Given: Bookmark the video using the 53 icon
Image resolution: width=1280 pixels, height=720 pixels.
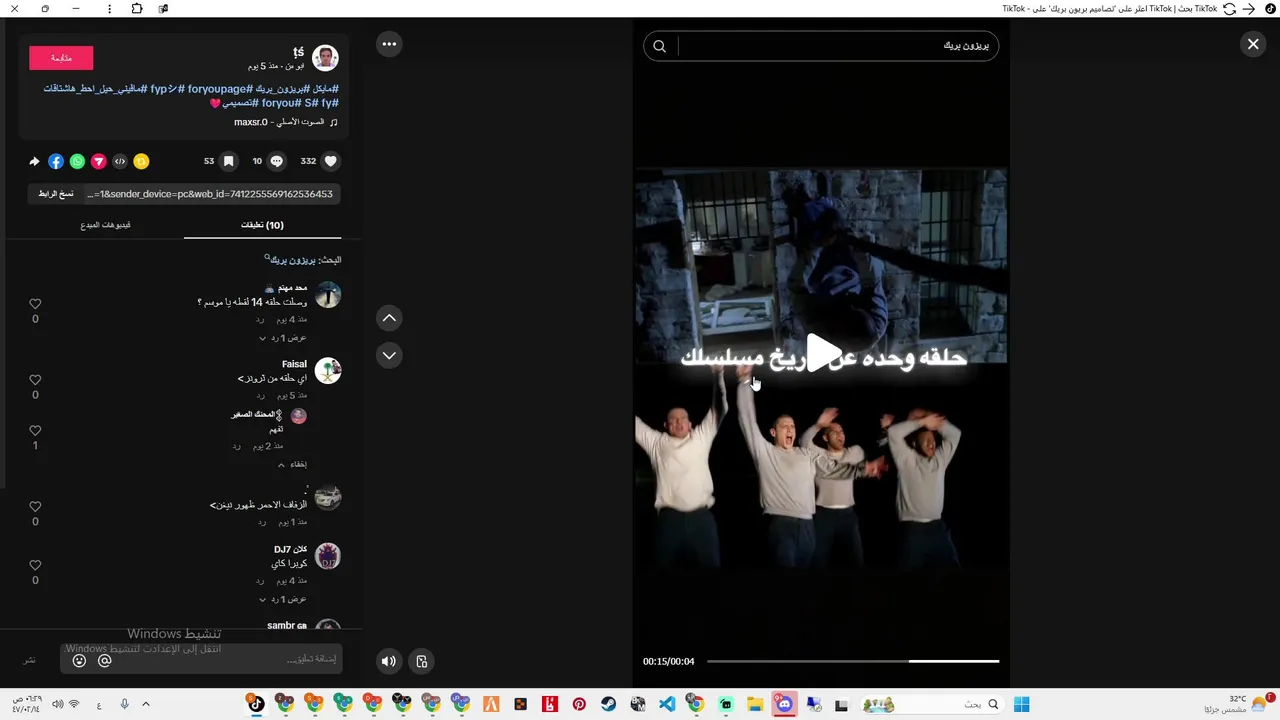Looking at the screenshot, I should pos(228,161).
